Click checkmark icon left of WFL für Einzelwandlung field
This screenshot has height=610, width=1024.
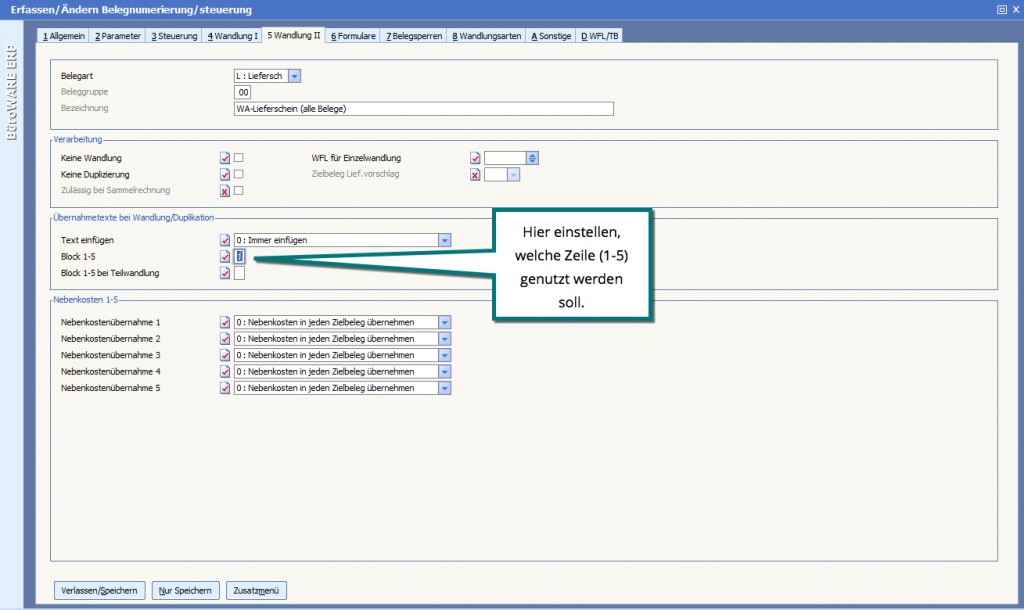475,158
